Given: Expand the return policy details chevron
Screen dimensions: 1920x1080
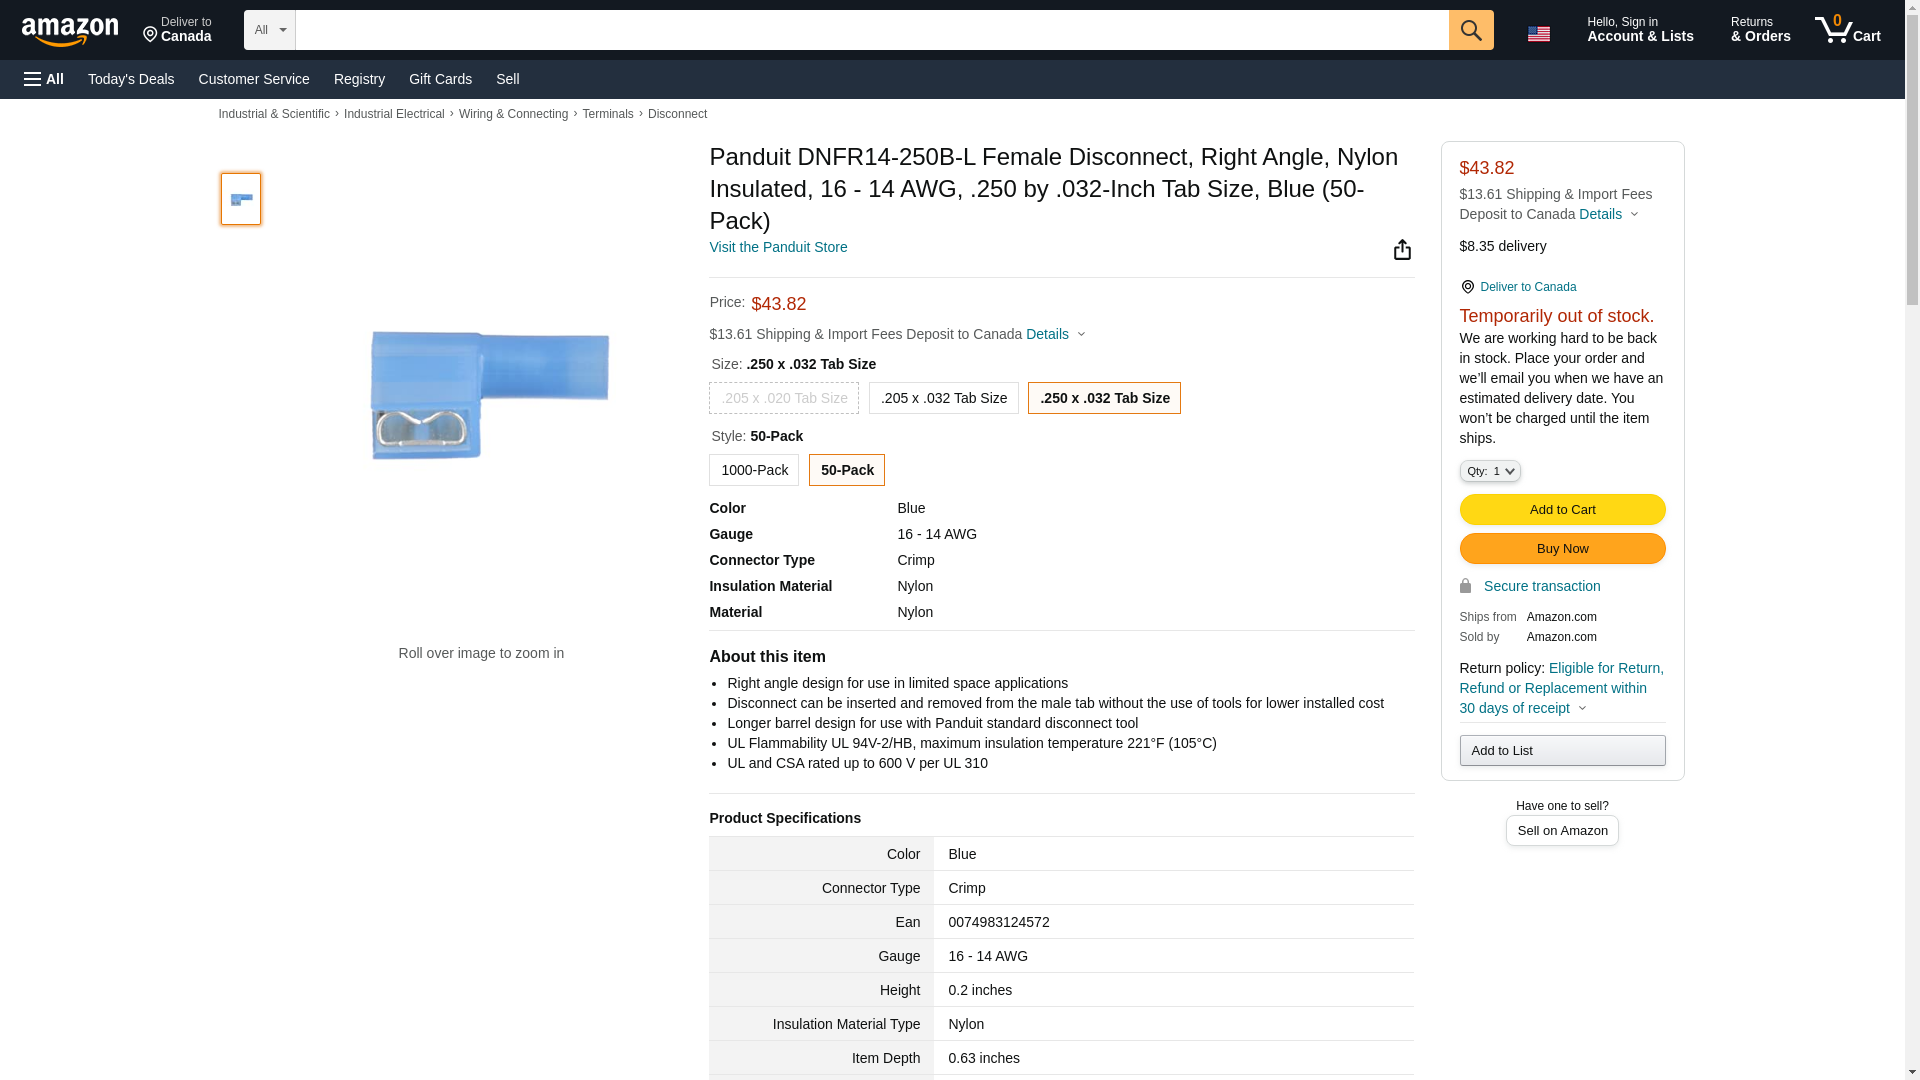Looking at the screenshot, I should click(1582, 709).
